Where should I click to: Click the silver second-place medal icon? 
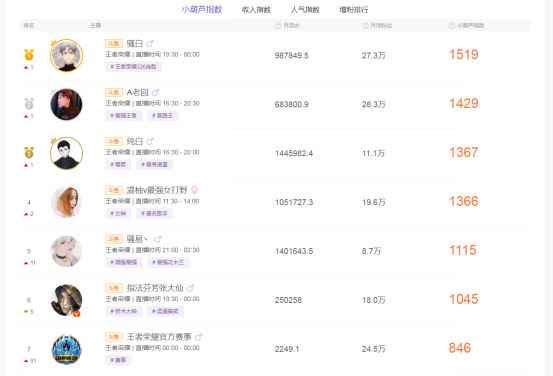tap(29, 104)
